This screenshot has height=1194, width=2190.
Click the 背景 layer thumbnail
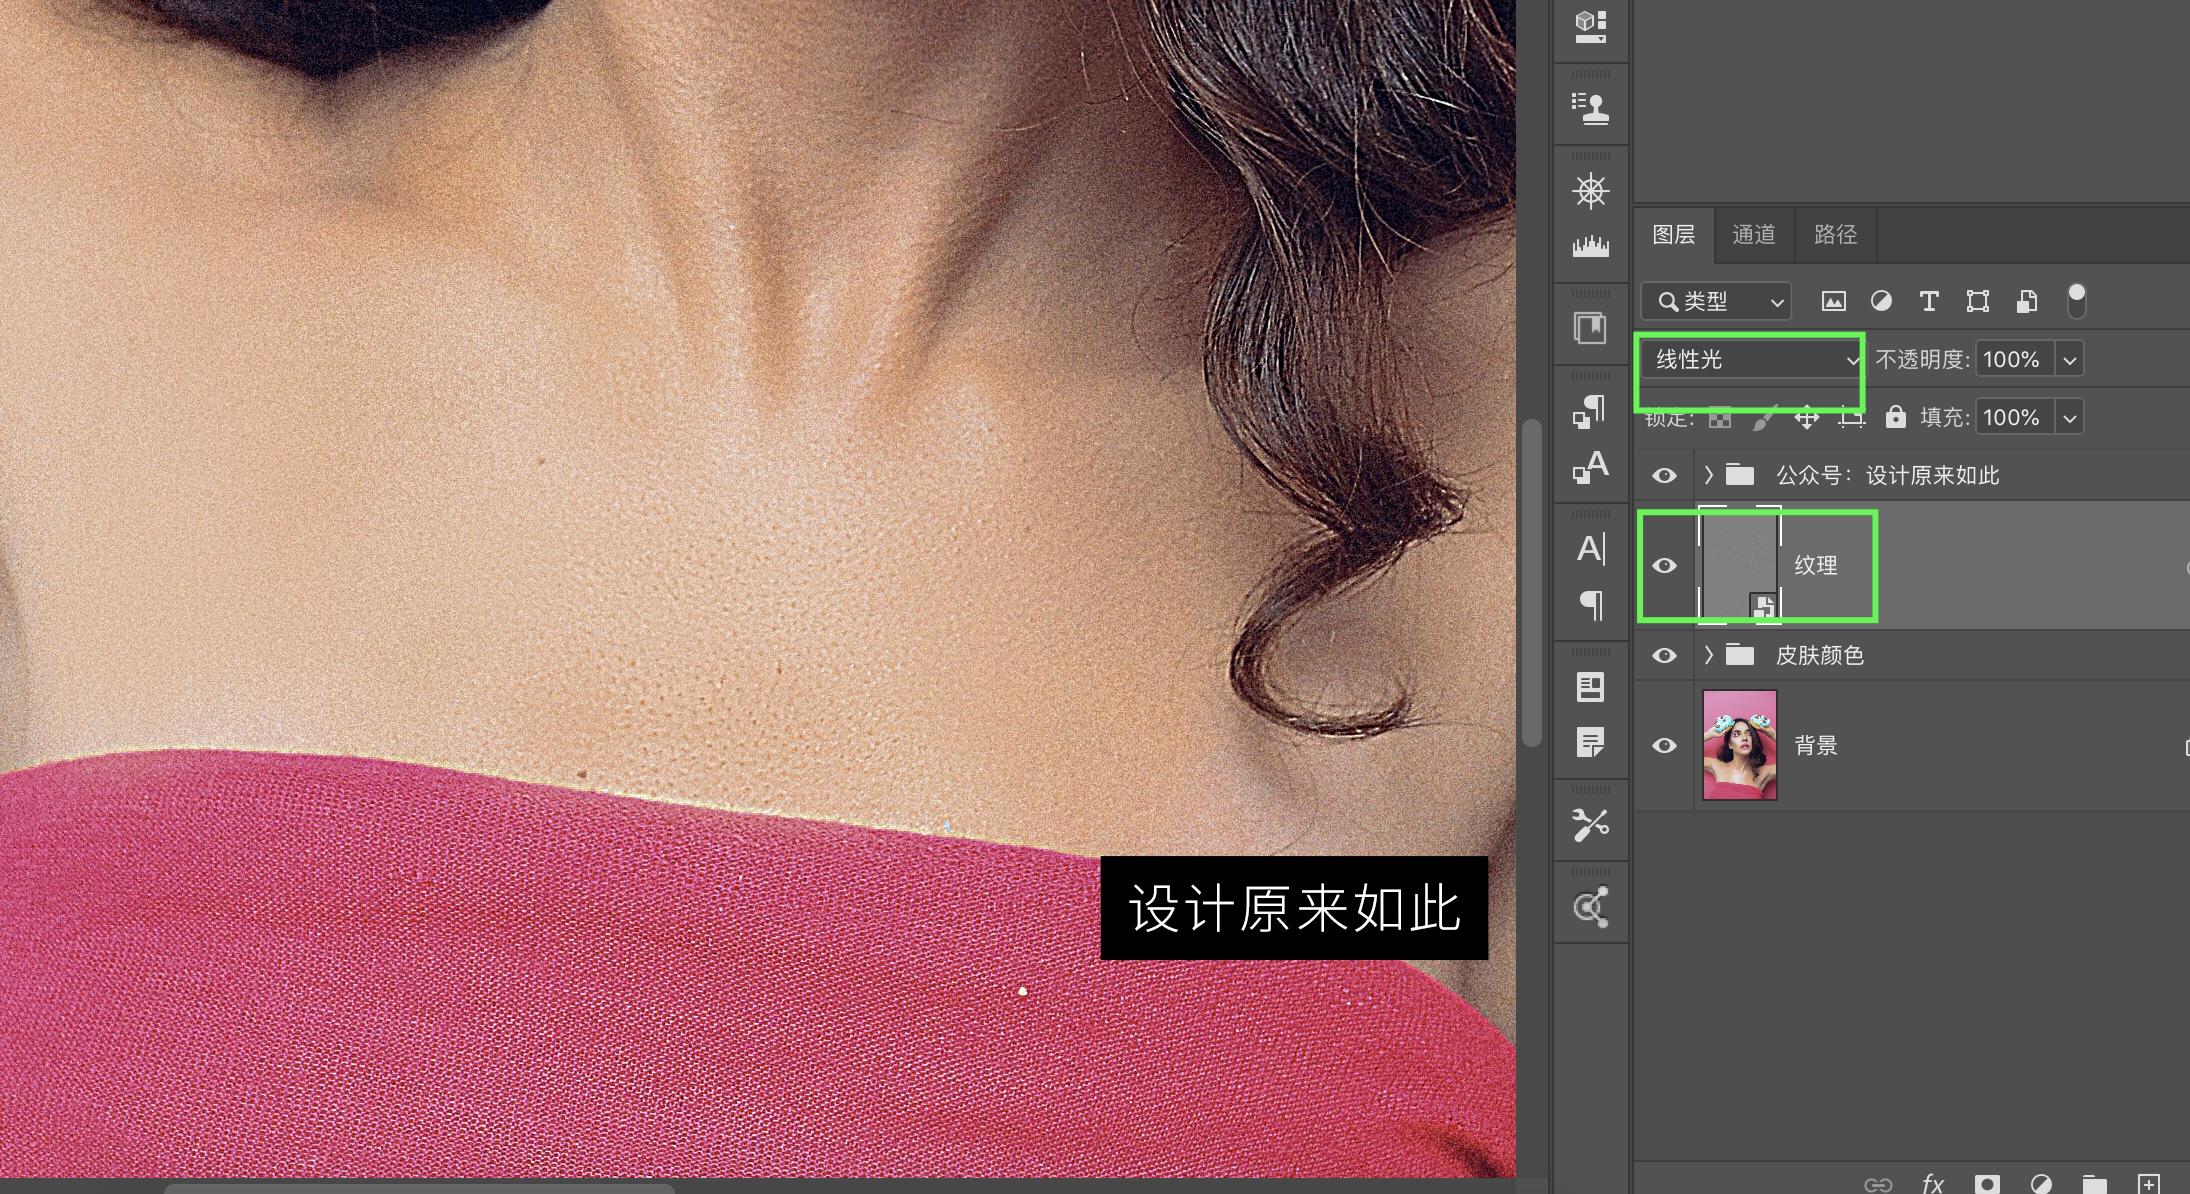click(x=1739, y=745)
